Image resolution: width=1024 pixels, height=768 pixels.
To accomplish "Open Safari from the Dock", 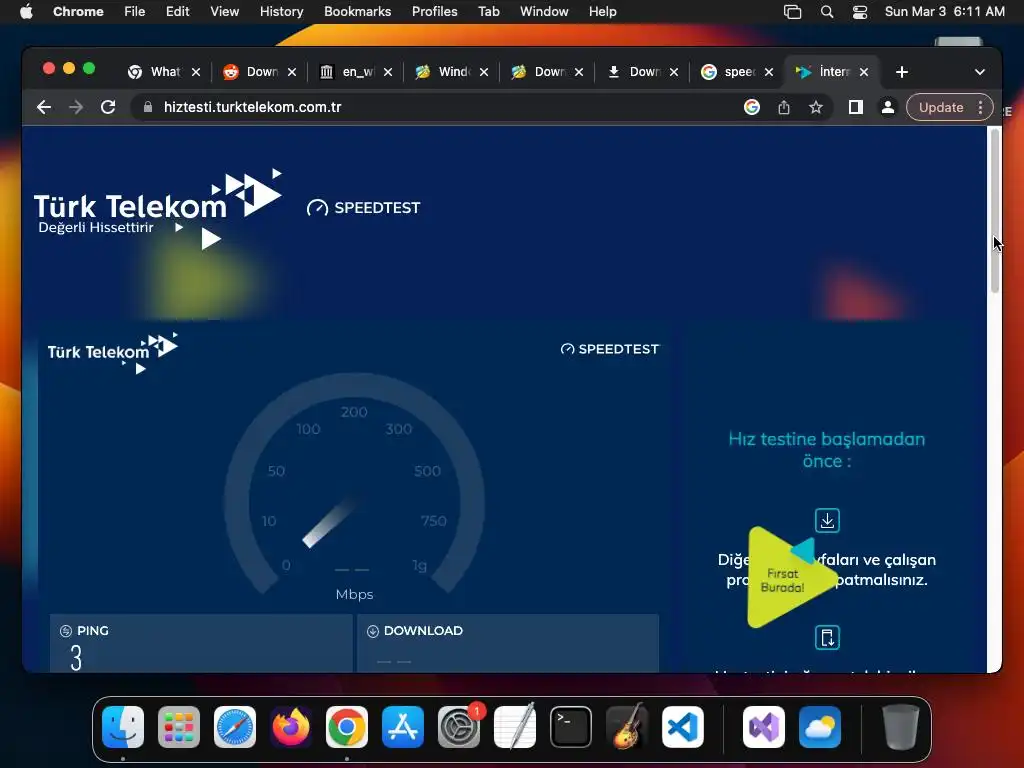I will pyautogui.click(x=235, y=727).
